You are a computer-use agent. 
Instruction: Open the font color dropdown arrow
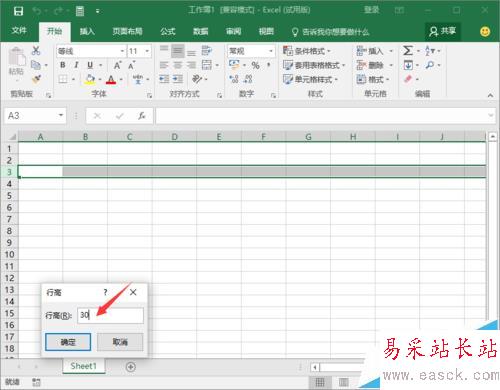(x=121, y=79)
